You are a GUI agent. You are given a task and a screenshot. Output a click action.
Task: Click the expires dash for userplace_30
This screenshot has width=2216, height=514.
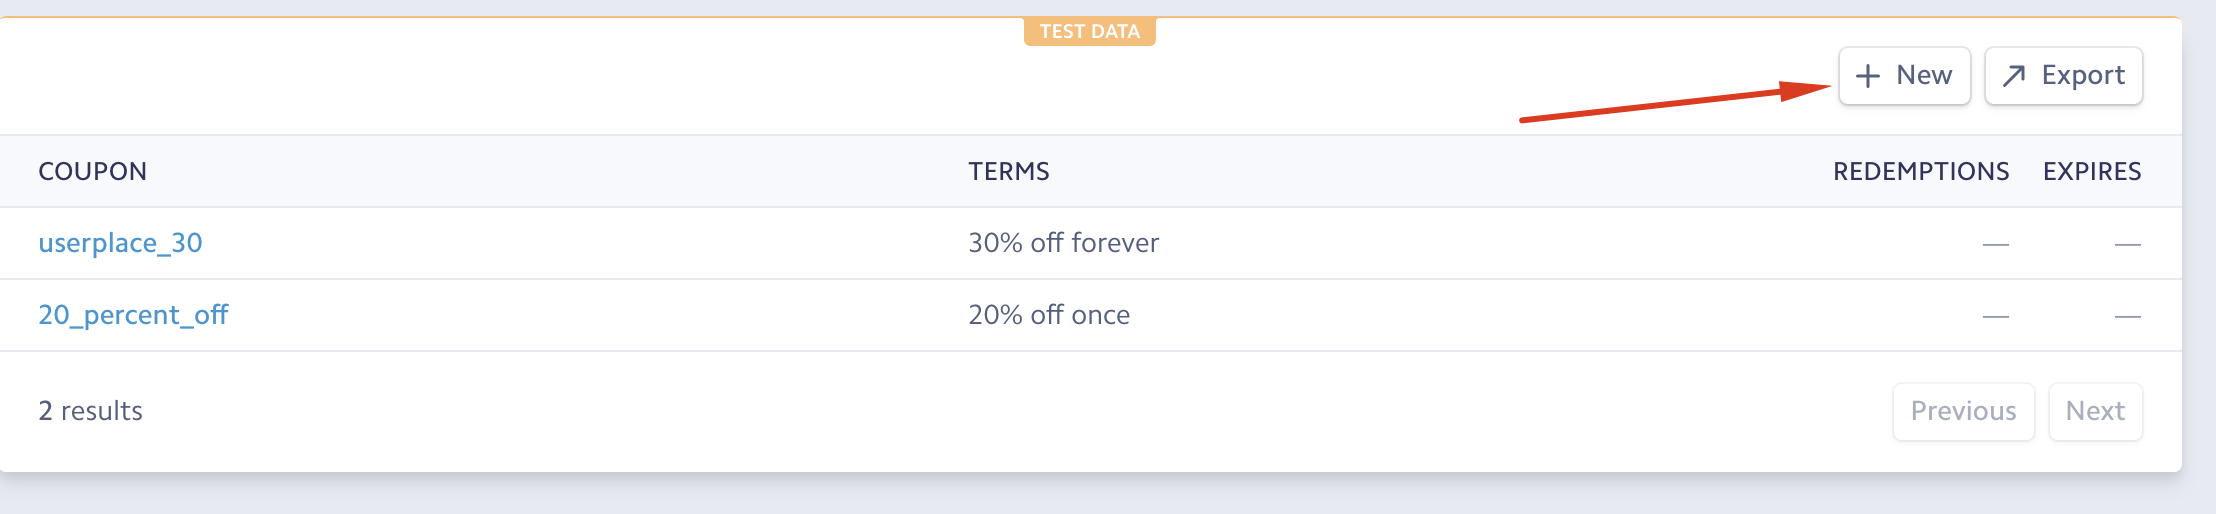pos(2127,245)
